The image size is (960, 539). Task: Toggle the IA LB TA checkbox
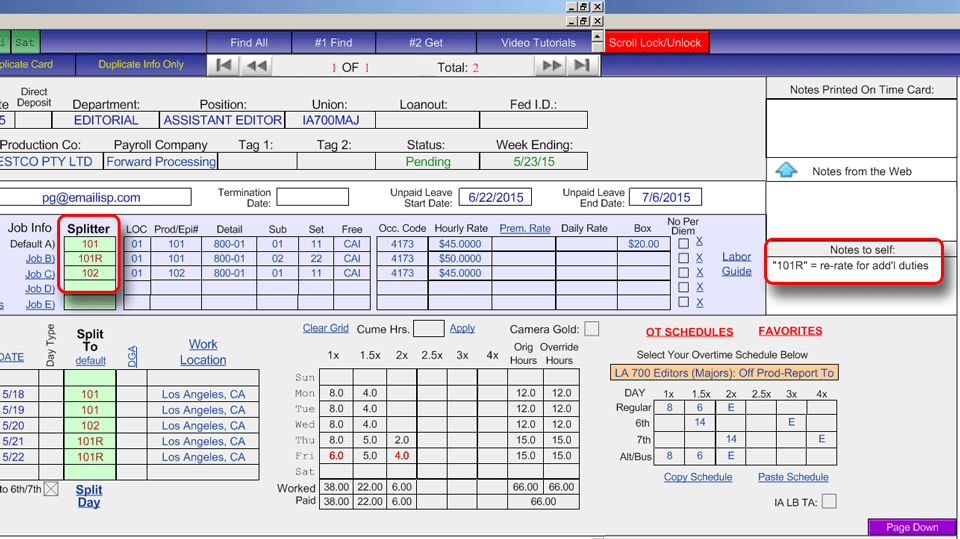829,502
